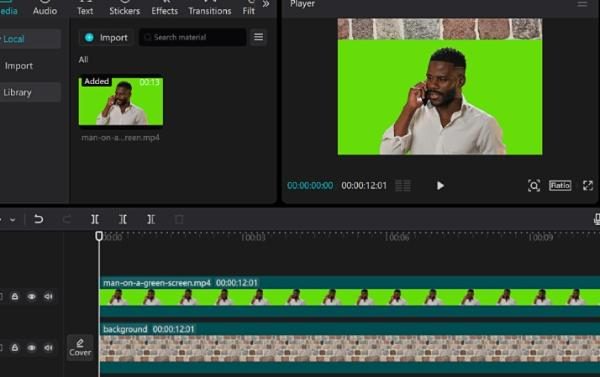The image size is (600, 377).
Task: Open the media list view options icon
Action: click(x=259, y=37)
